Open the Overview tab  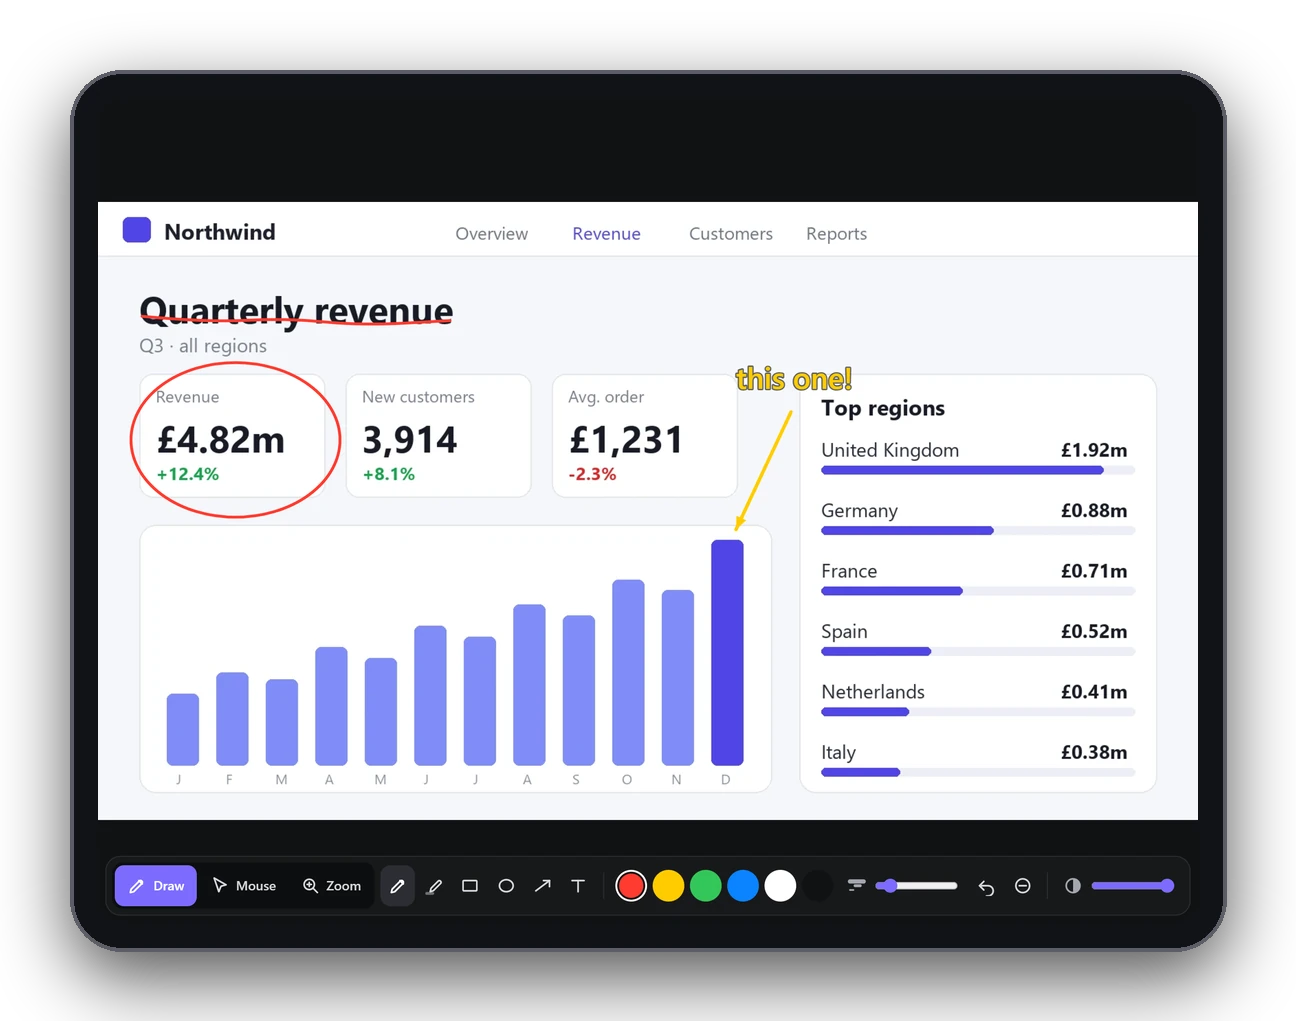point(491,234)
